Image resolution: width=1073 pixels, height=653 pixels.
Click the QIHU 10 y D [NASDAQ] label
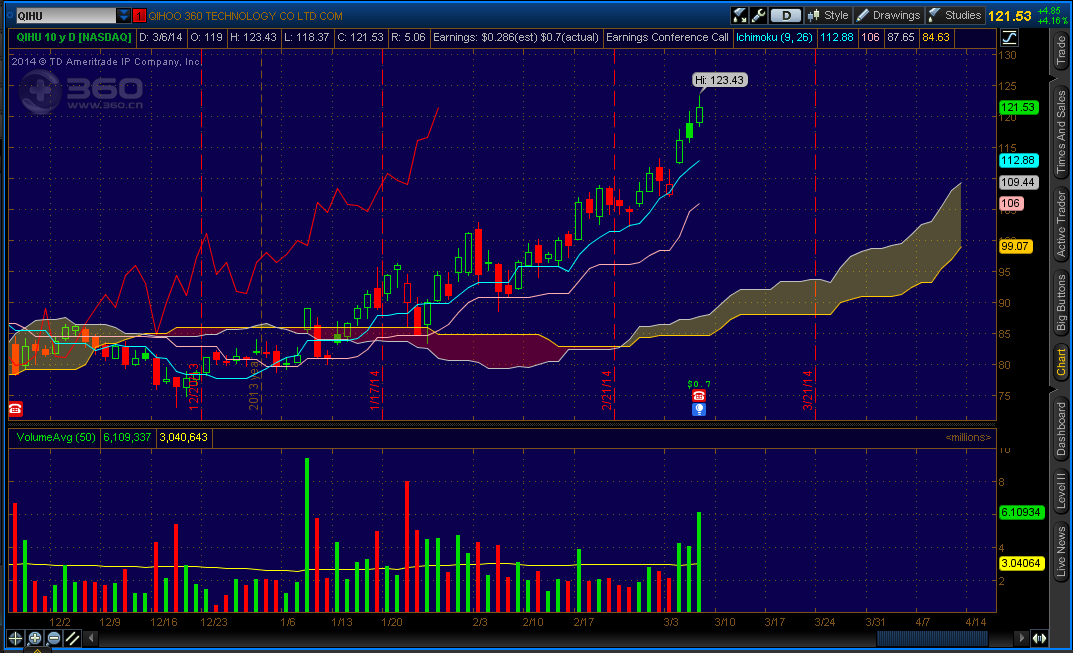pyautogui.click(x=73, y=38)
